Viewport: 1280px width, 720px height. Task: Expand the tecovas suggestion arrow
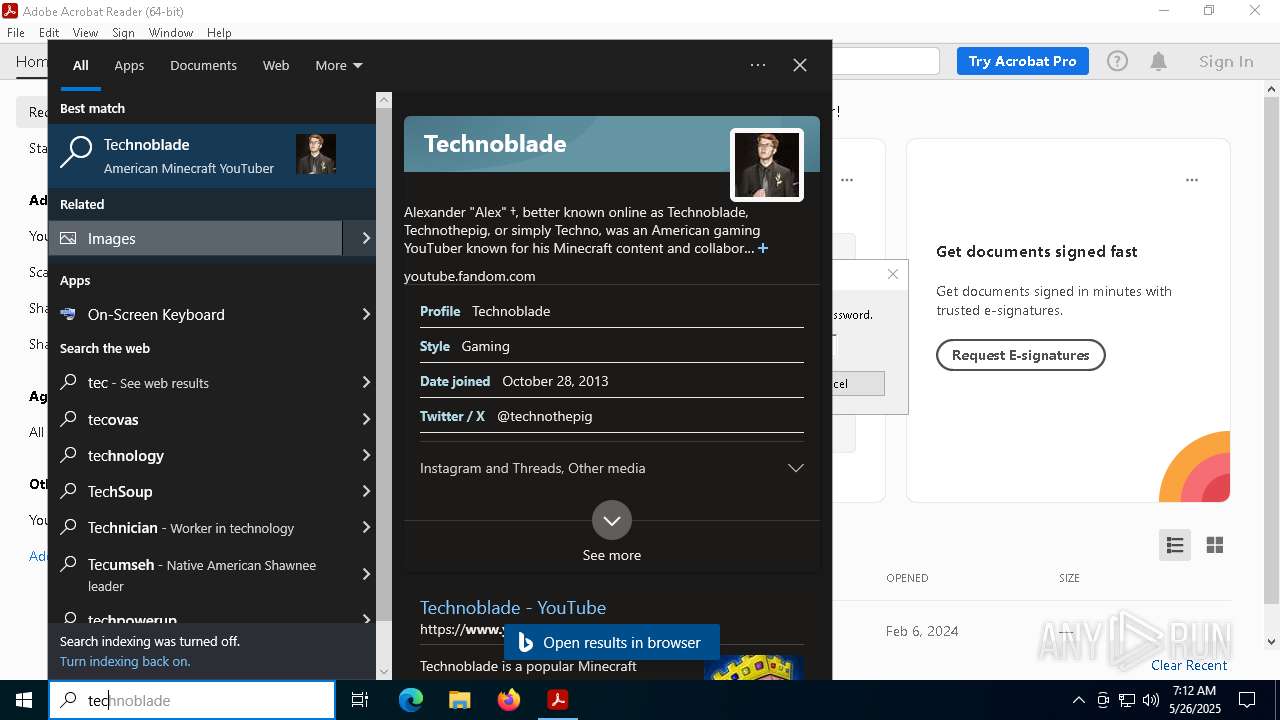(x=365, y=419)
